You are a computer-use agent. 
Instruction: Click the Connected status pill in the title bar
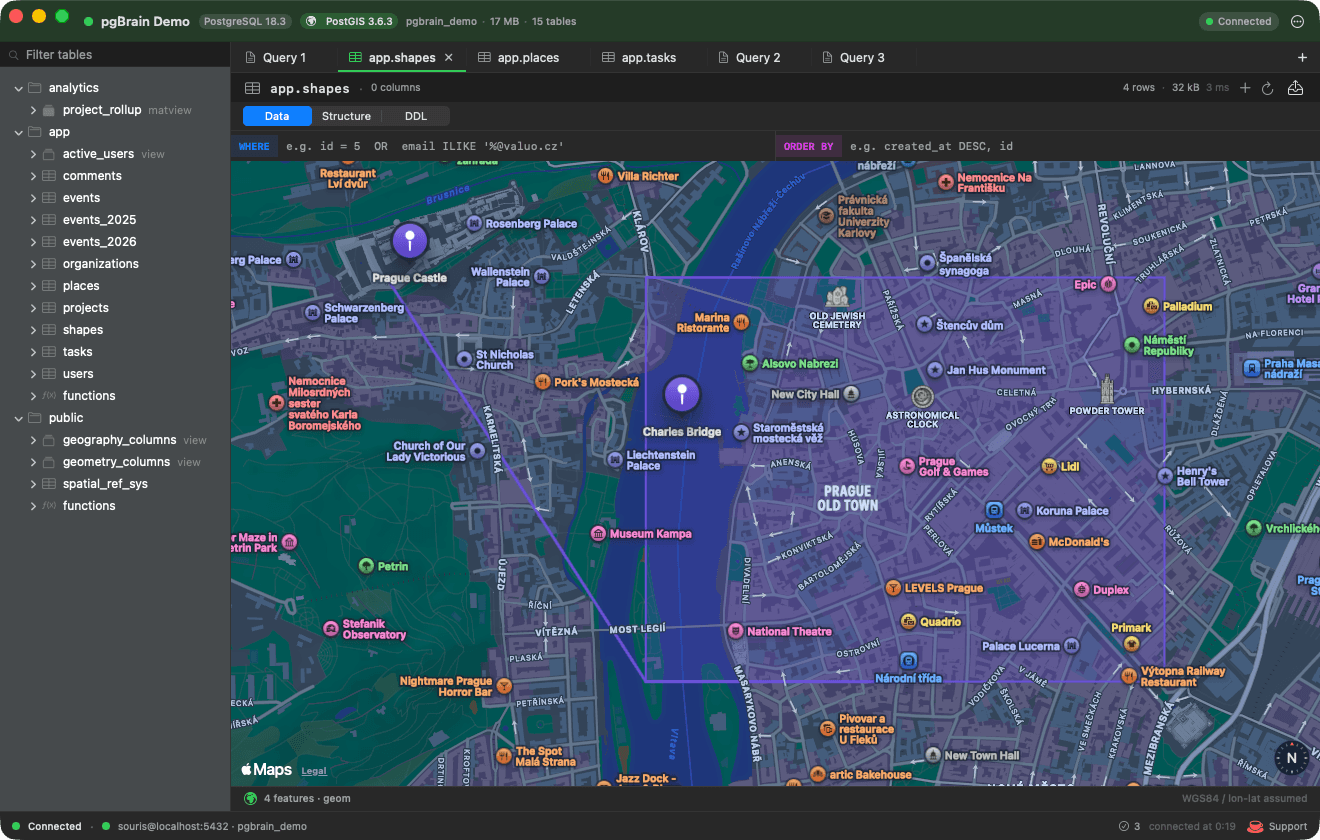pyautogui.click(x=1239, y=21)
